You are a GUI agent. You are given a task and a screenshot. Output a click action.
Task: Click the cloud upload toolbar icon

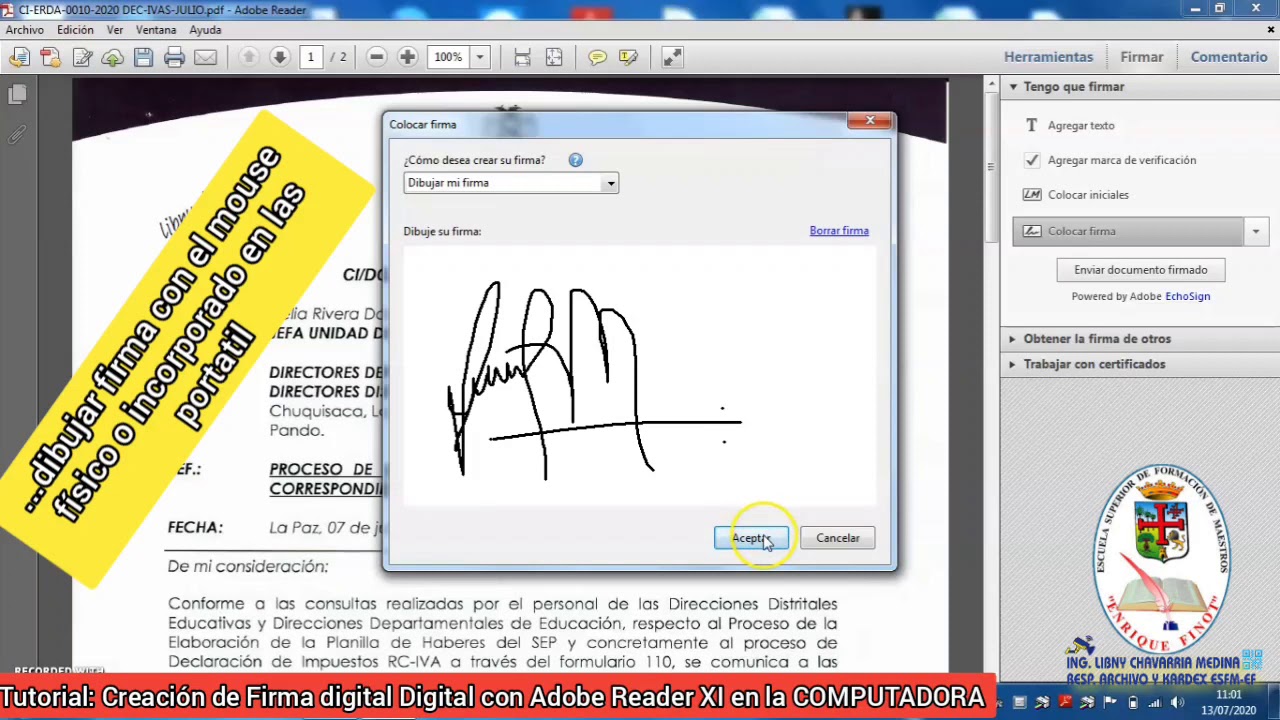click(x=113, y=57)
